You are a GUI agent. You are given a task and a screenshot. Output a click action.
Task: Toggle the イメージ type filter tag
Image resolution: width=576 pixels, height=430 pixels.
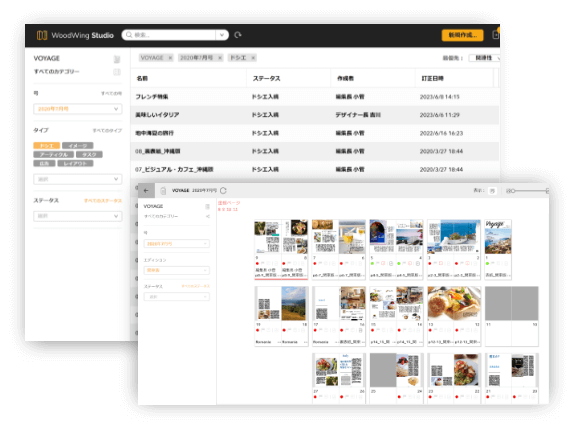(78, 146)
